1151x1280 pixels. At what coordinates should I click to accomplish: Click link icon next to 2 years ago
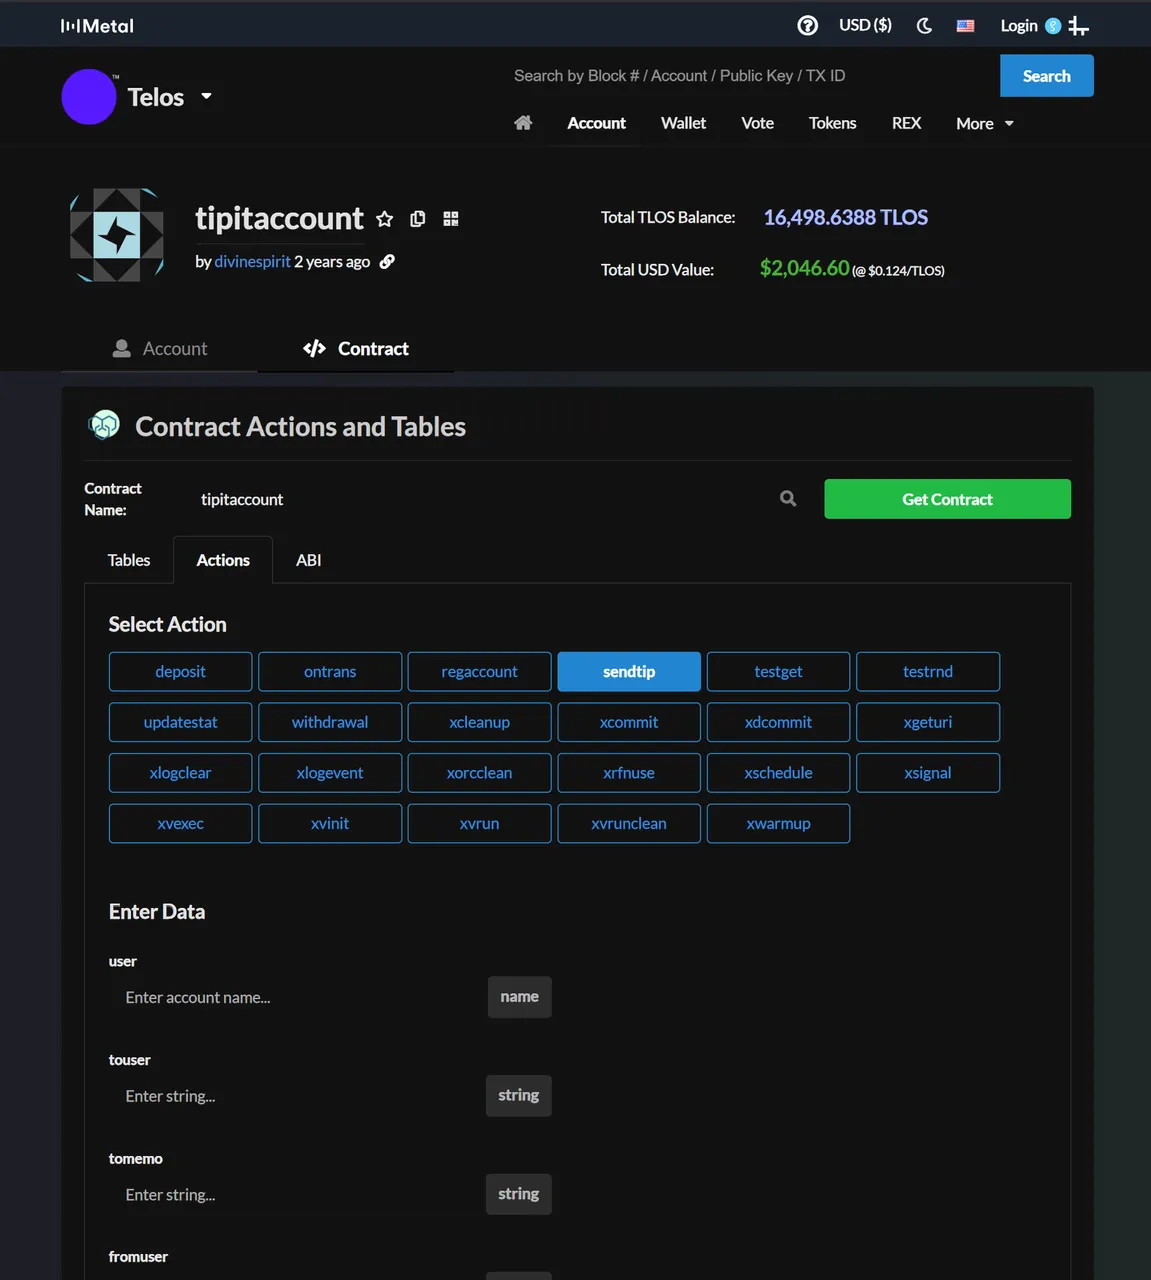coord(387,261)
